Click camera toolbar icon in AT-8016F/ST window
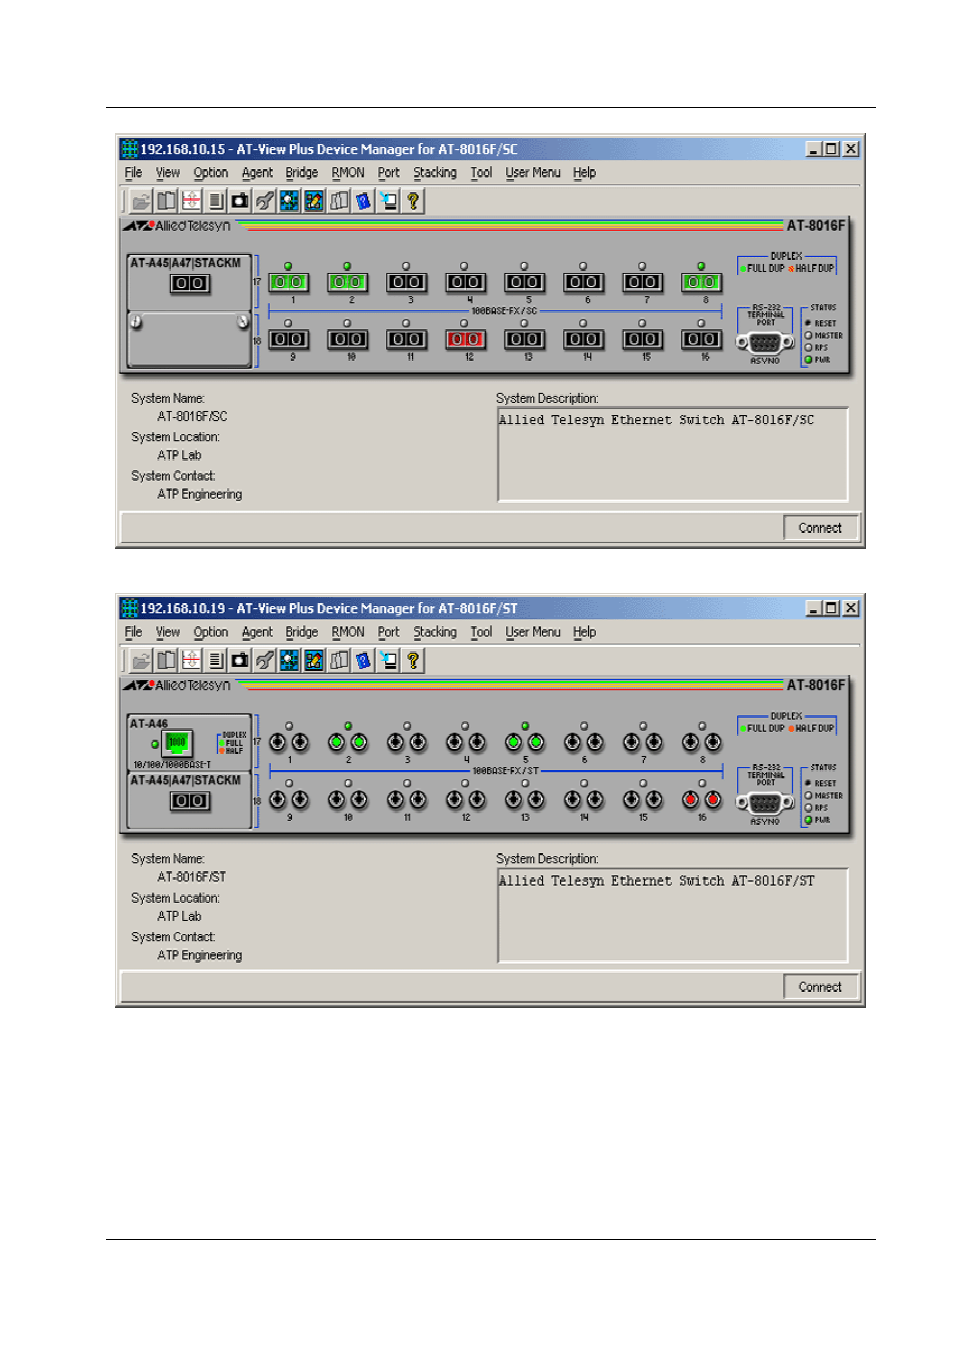Screen dimensions: 954x1350 240,660
